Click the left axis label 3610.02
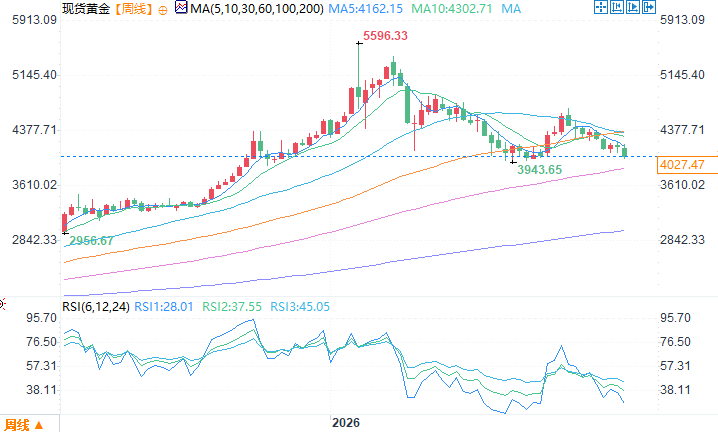Screen dimensions: 718x432 pos(34,185)
